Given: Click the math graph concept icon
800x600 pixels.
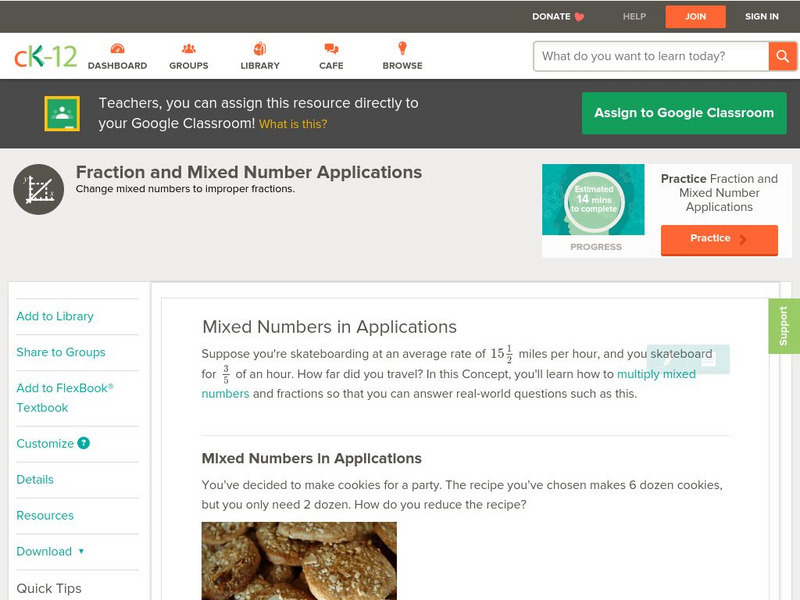Looking at the screenshot, I should 39,189.
